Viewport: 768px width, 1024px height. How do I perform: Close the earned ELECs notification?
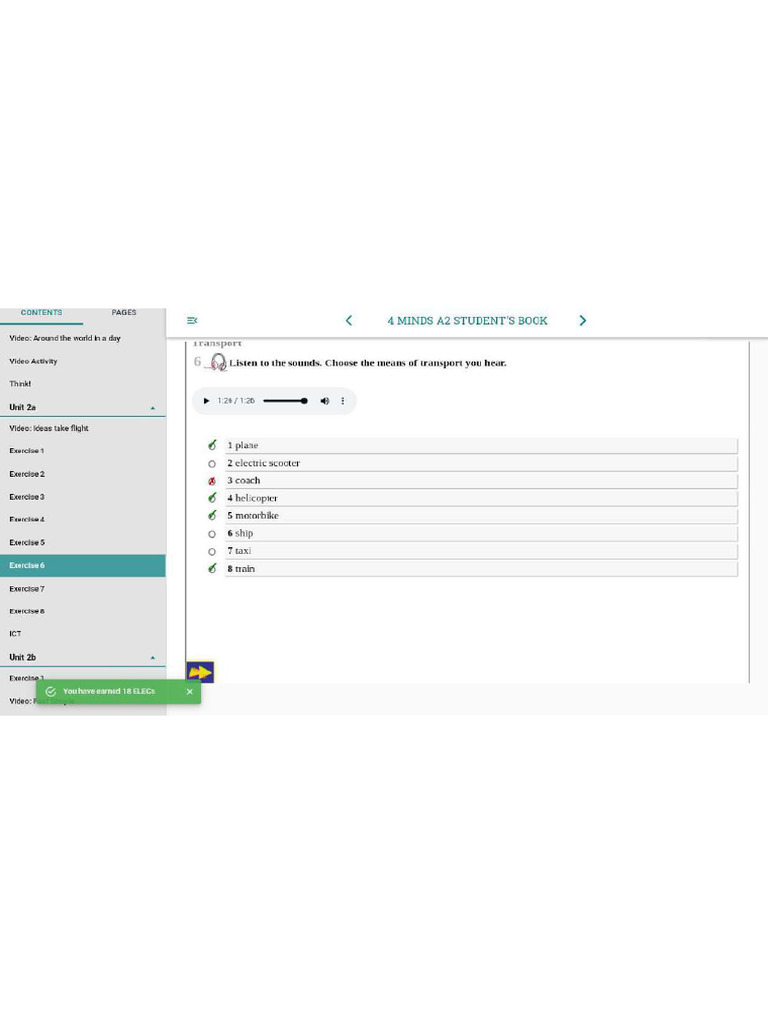pyautogui.click(x=189, y=691)
